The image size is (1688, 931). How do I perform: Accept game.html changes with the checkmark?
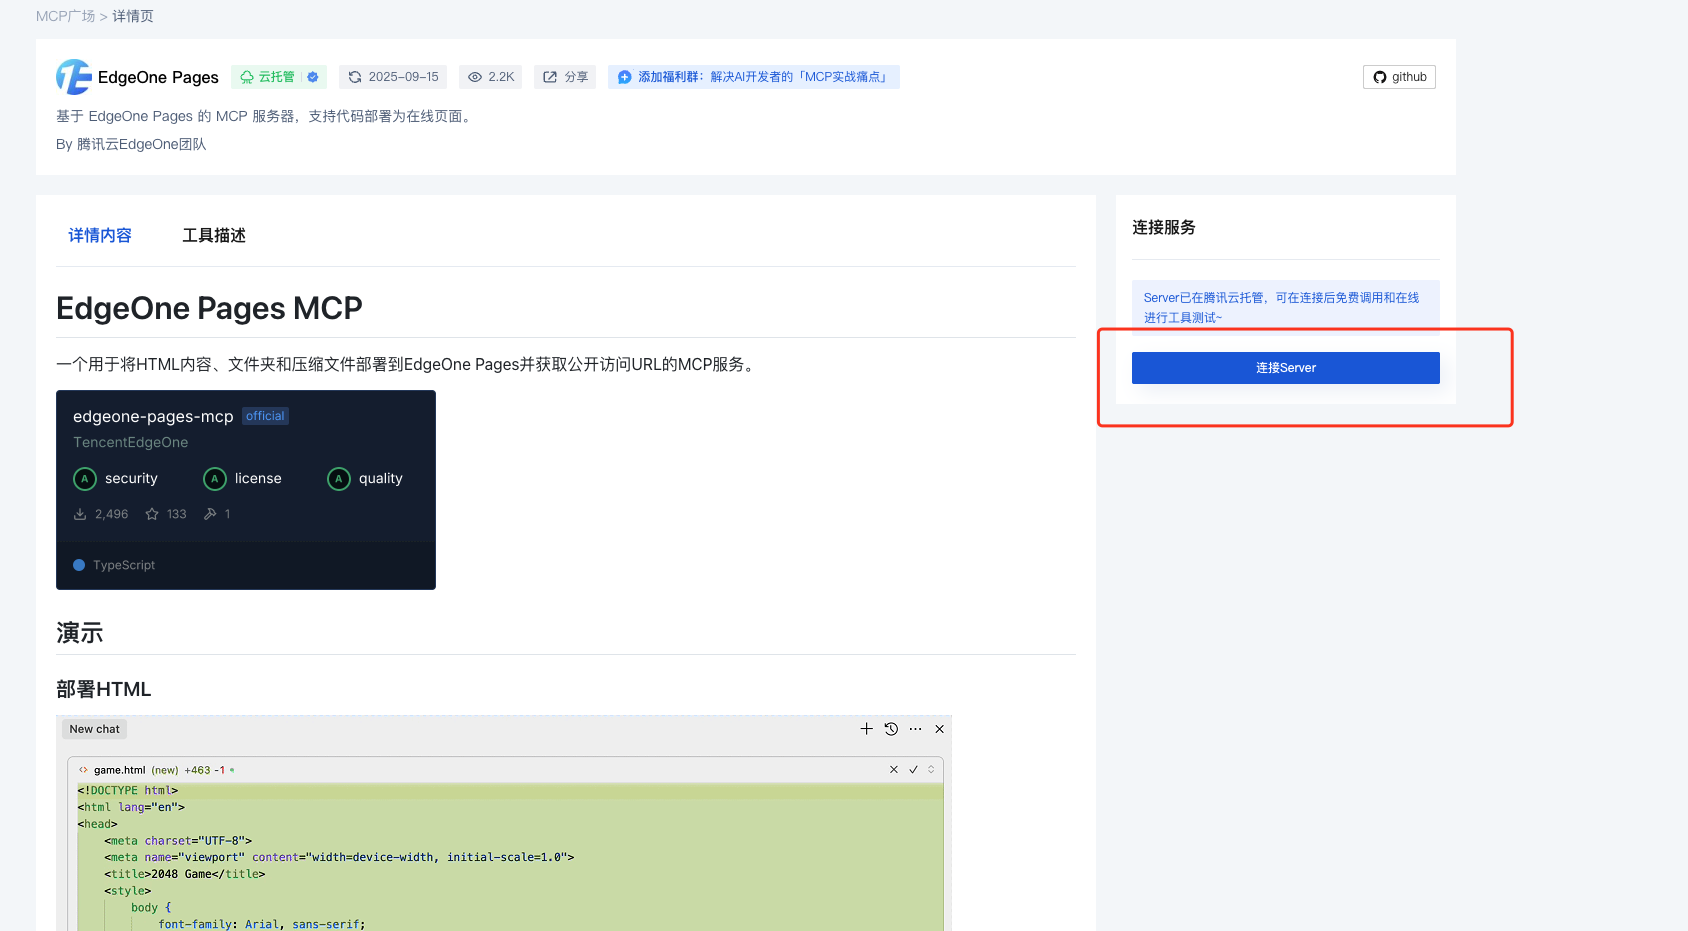(913, 770)
